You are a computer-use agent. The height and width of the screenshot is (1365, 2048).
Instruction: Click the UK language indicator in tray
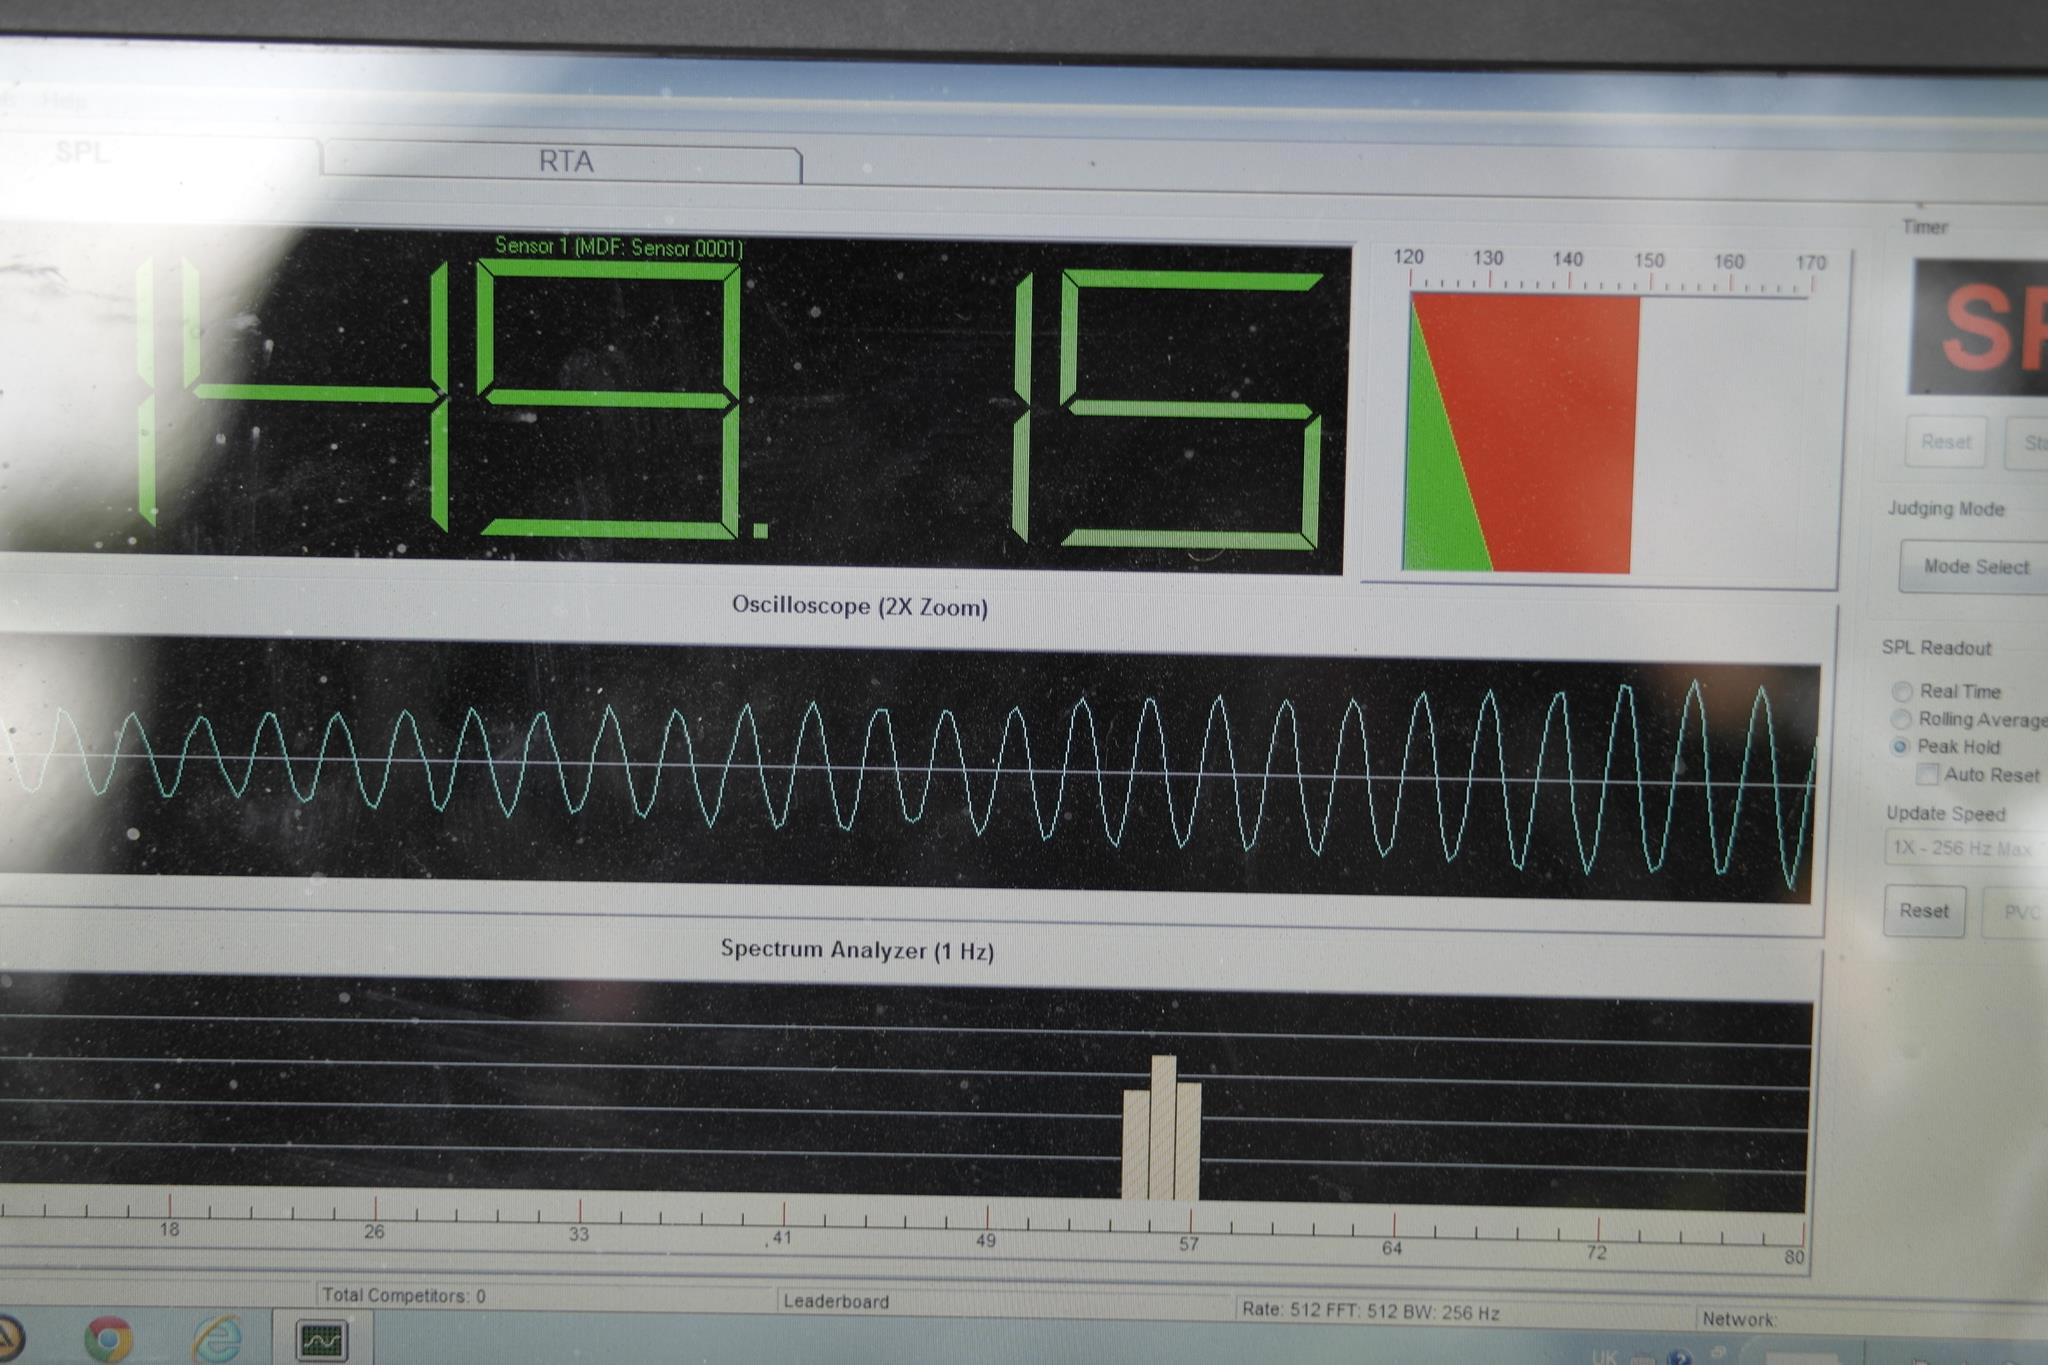click(1603, 1357)
